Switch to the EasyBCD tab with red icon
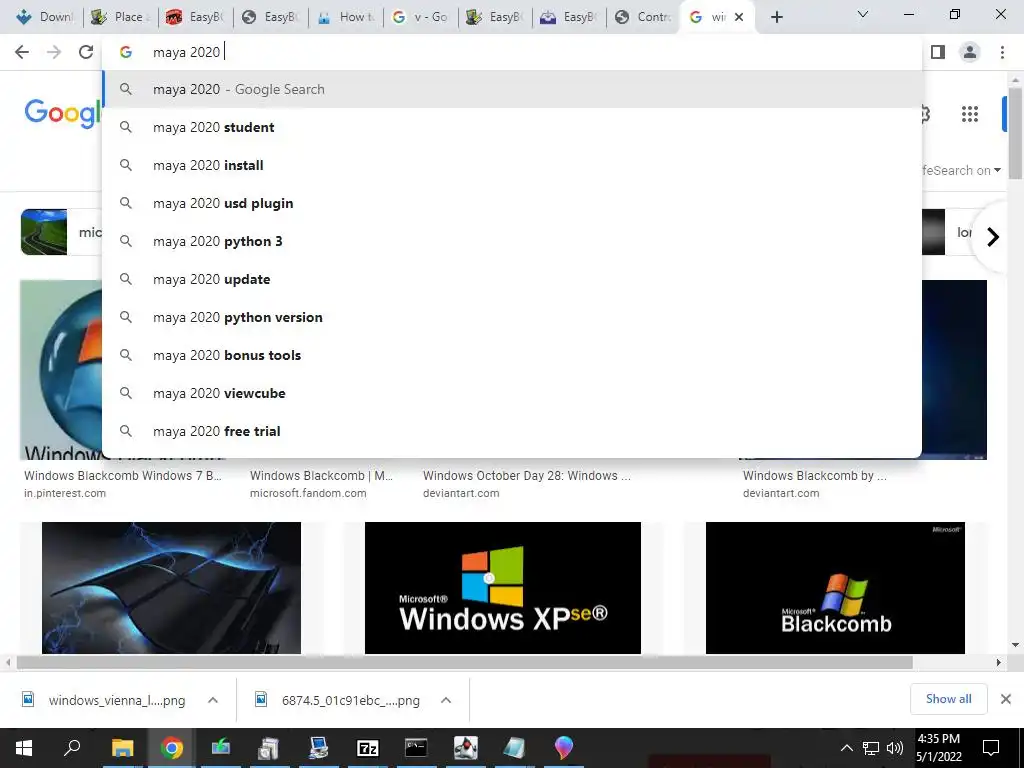The image size is (1024, 768). (195, 17)
